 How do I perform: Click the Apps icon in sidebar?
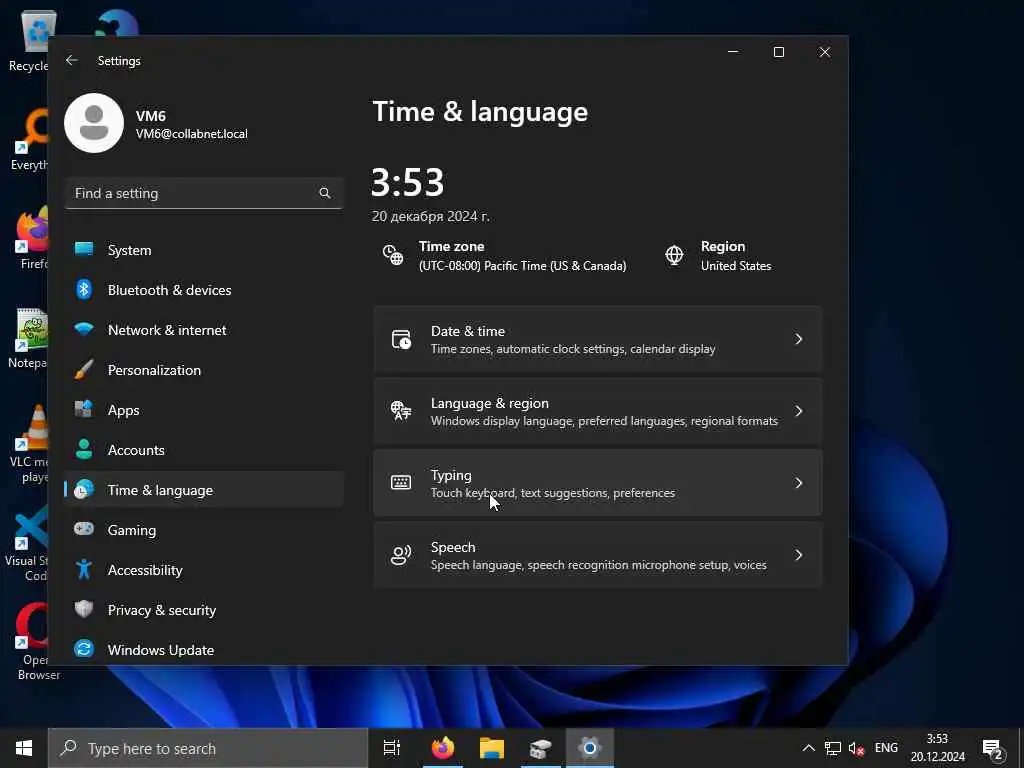84,409
